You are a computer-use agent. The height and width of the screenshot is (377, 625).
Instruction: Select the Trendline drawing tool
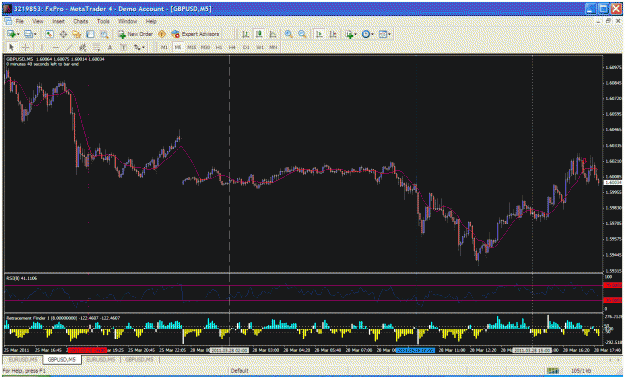69,47
